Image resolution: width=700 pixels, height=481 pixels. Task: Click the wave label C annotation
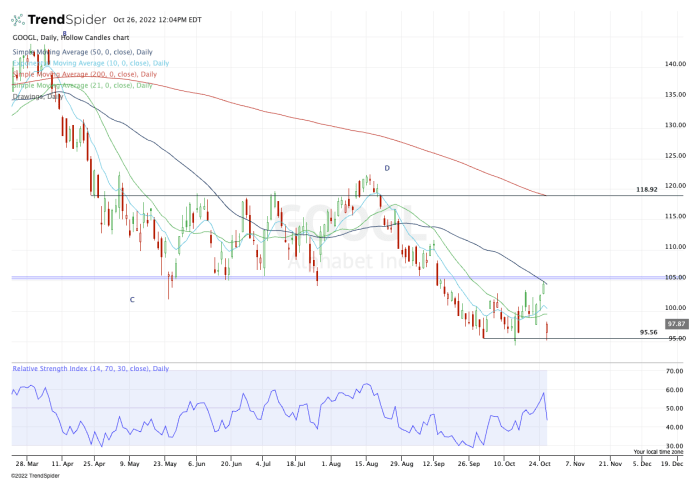tap(131, 299)
